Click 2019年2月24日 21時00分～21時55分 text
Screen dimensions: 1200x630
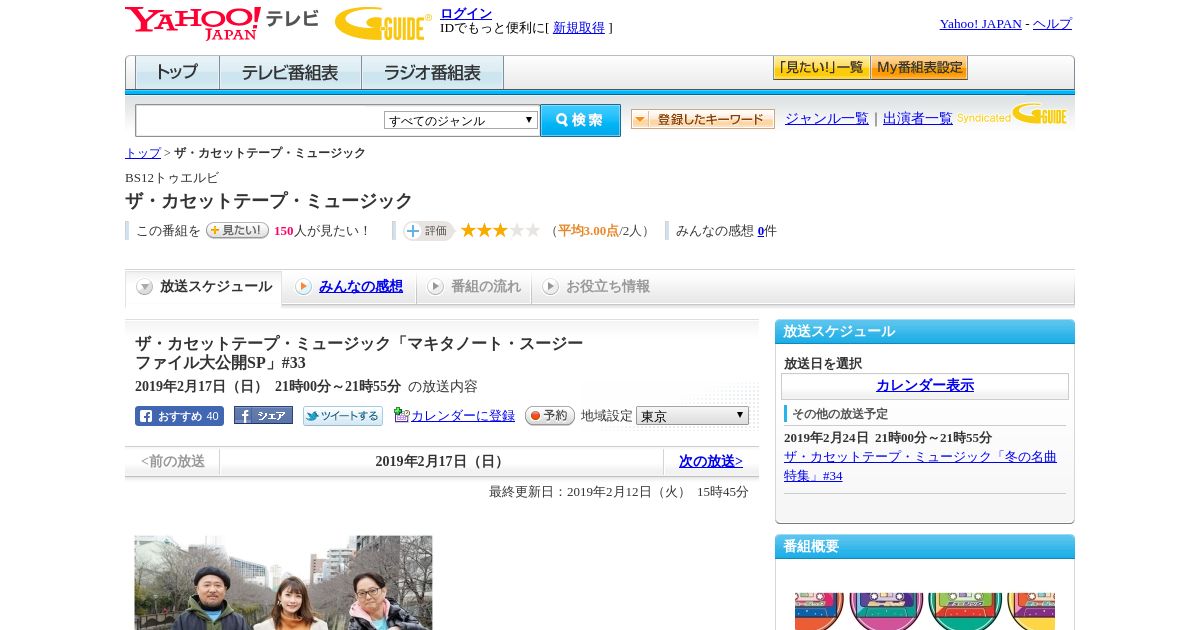(x=888, y=438)
